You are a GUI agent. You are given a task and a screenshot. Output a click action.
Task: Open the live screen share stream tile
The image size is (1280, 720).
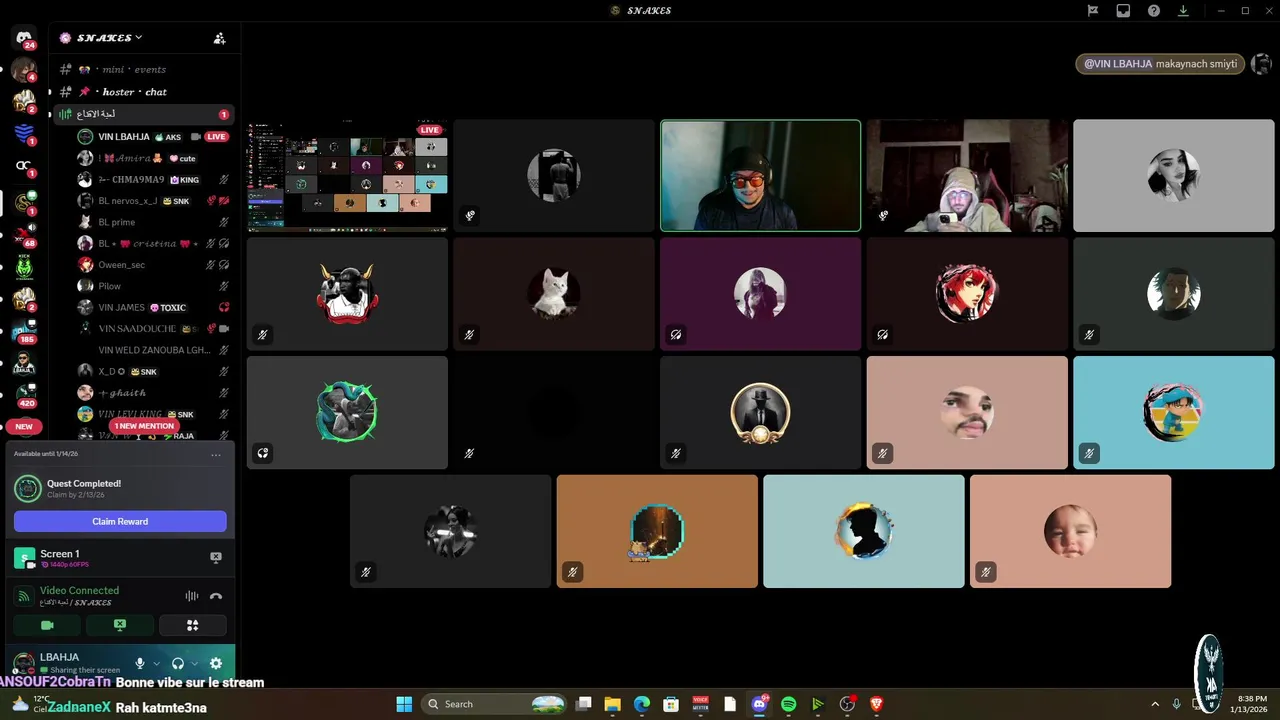(347, 176)
